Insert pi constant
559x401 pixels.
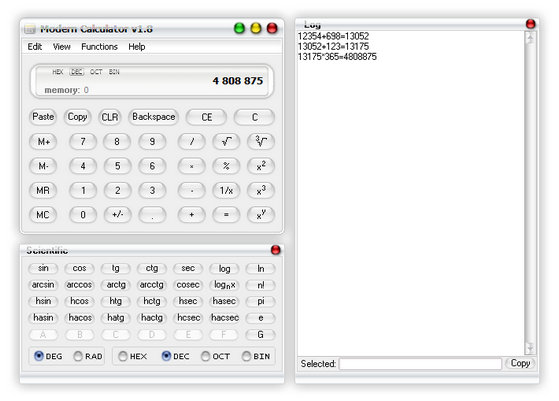click(261, 301)
